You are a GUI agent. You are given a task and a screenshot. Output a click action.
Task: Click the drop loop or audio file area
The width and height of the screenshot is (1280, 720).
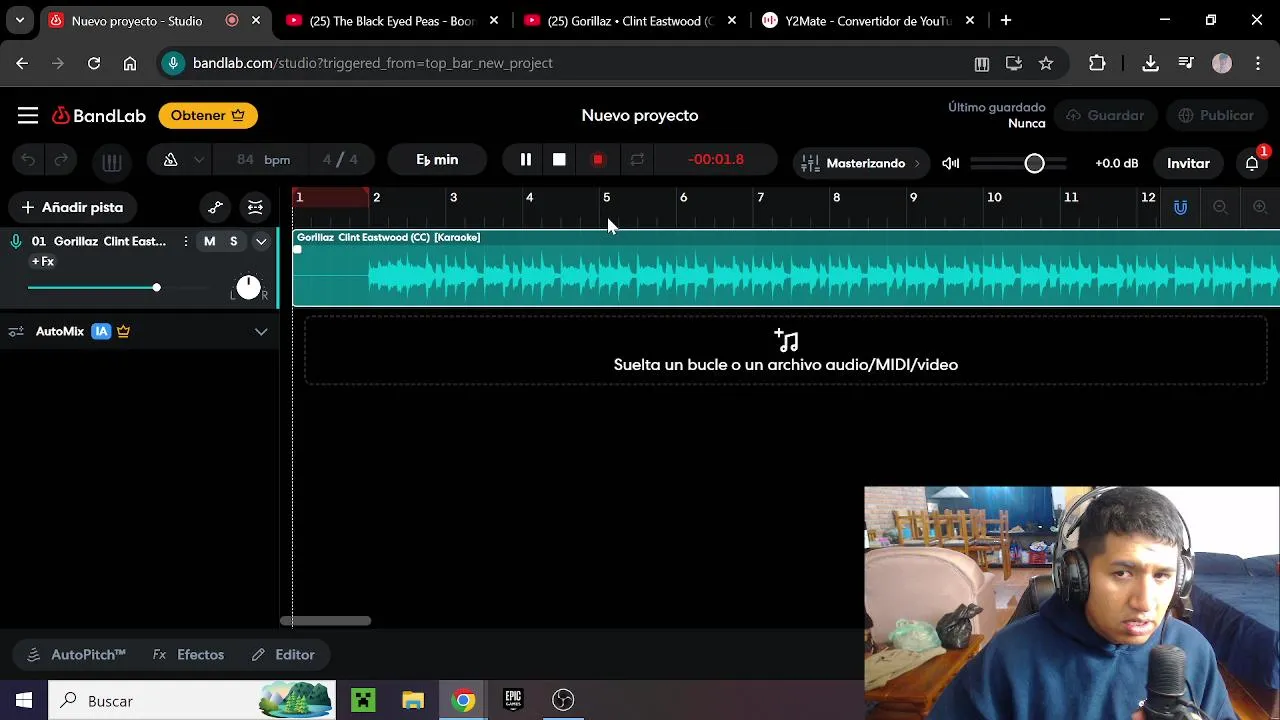pos(786,350)
